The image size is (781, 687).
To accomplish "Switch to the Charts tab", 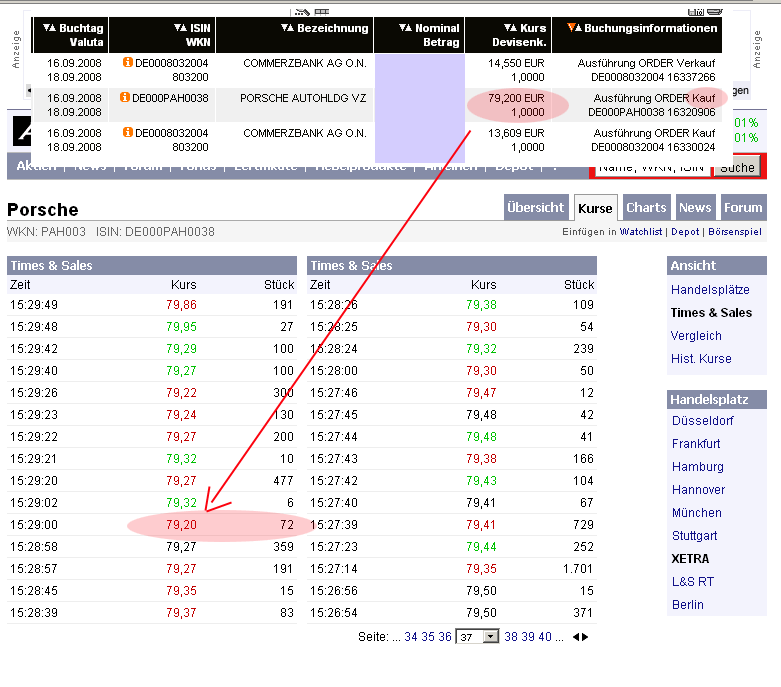I will tap(646, 207).
